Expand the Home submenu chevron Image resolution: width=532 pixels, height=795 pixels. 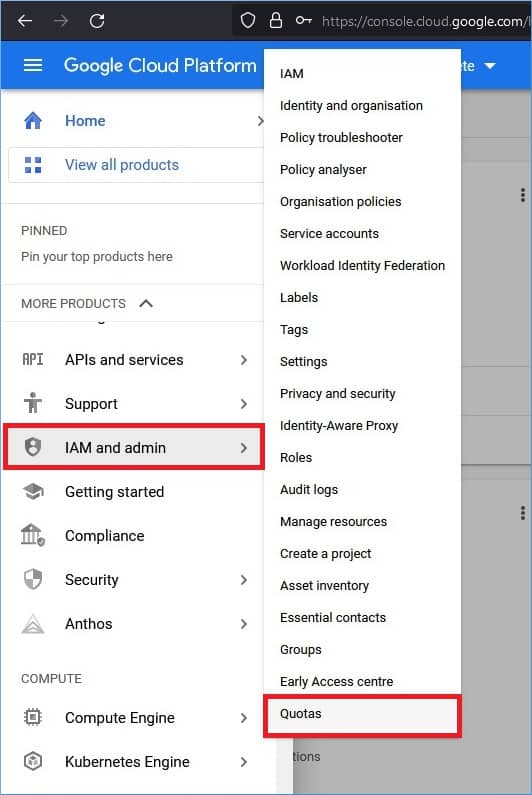click(x=260, y=121)
